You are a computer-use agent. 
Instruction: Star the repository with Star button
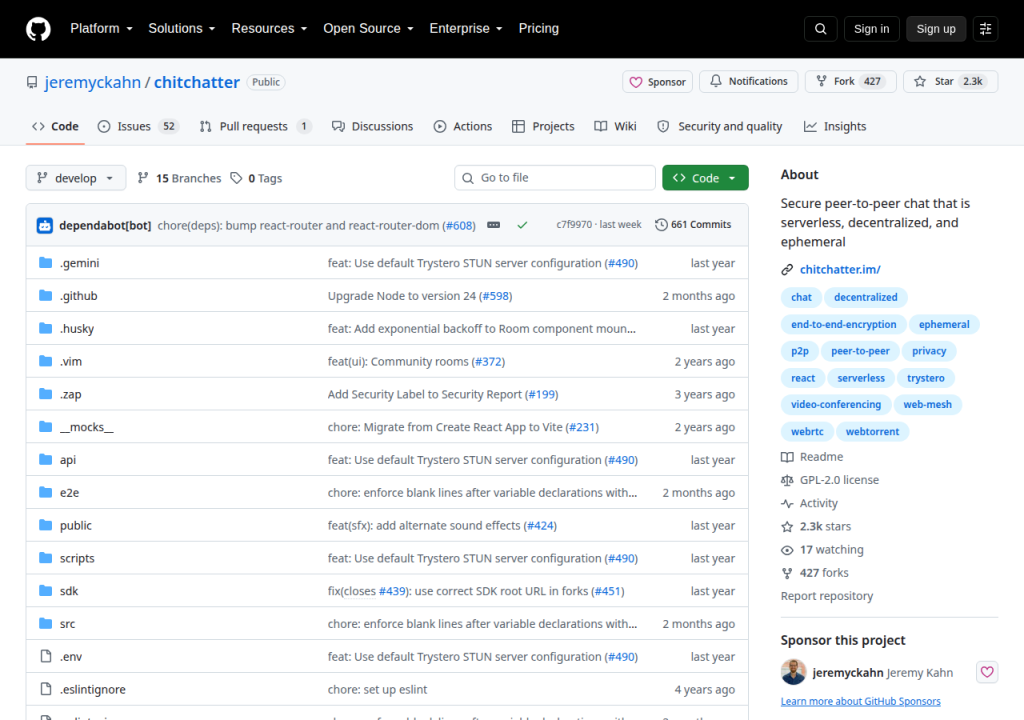click(950, 82)
